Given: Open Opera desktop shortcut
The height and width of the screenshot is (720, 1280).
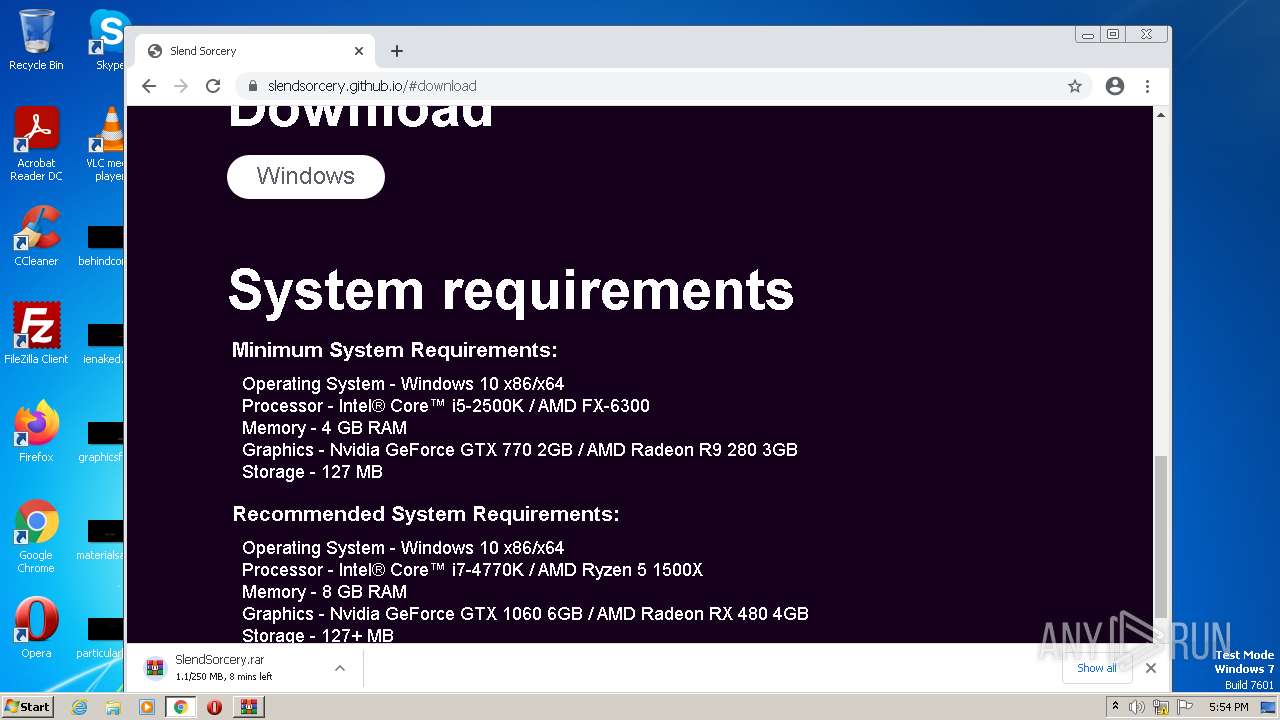Looking at the screenshot, I should pos(36,628).
